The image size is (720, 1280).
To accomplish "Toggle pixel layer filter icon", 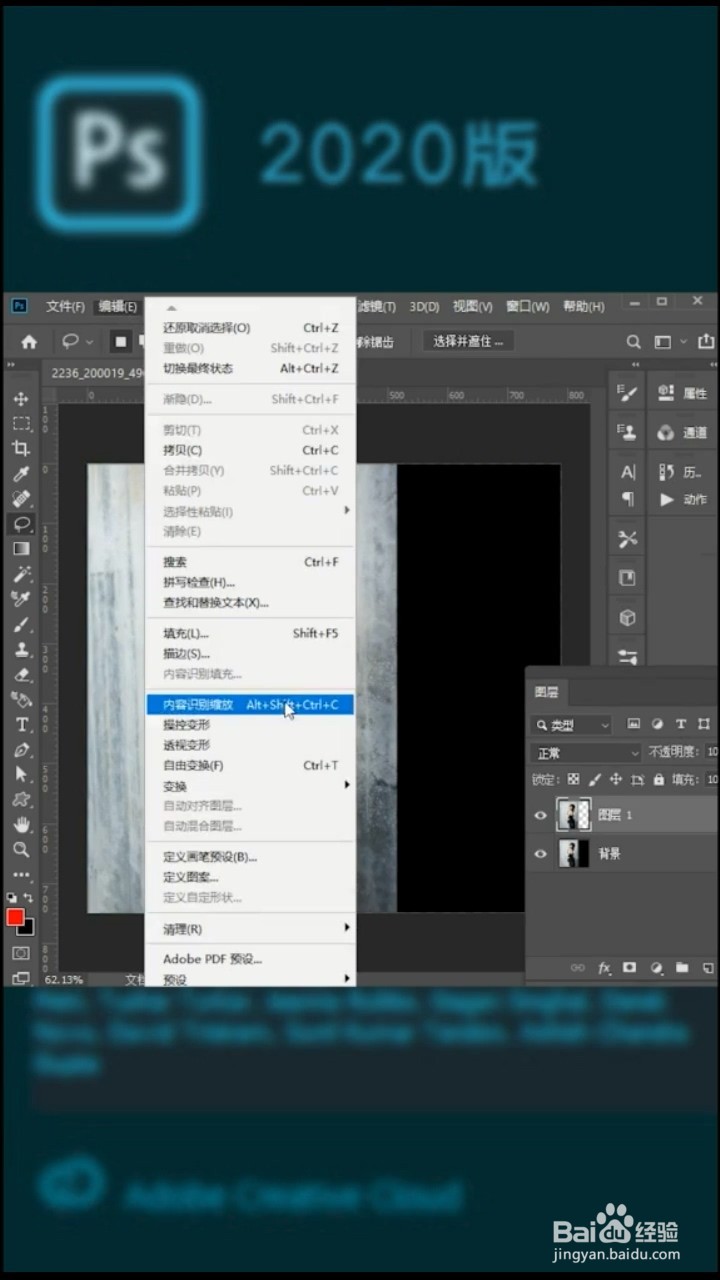I will (x=633, y=724).
